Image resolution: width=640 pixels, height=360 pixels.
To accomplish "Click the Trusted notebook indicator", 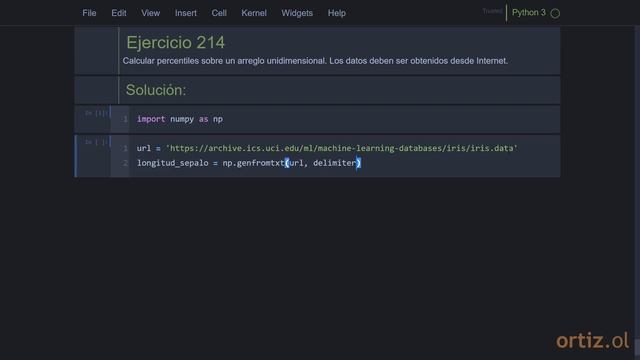I will (492, 11).
